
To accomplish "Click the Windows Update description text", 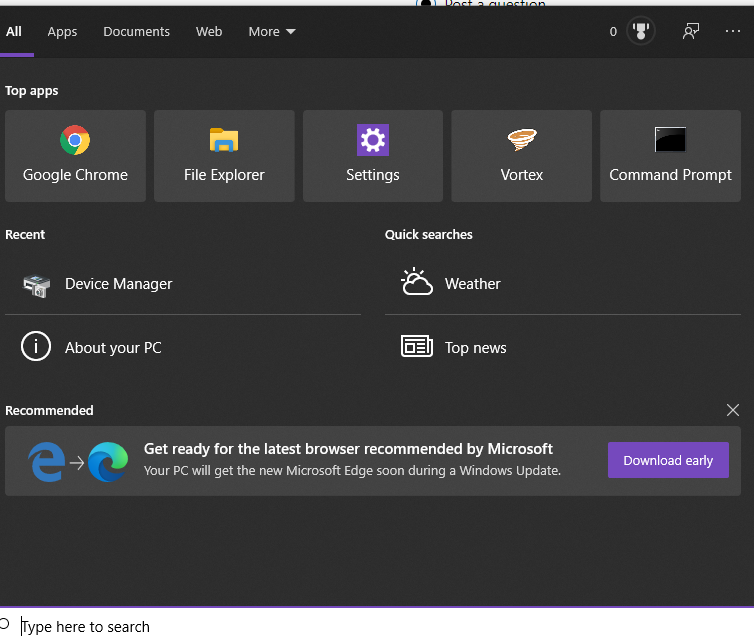I will 352,470.
